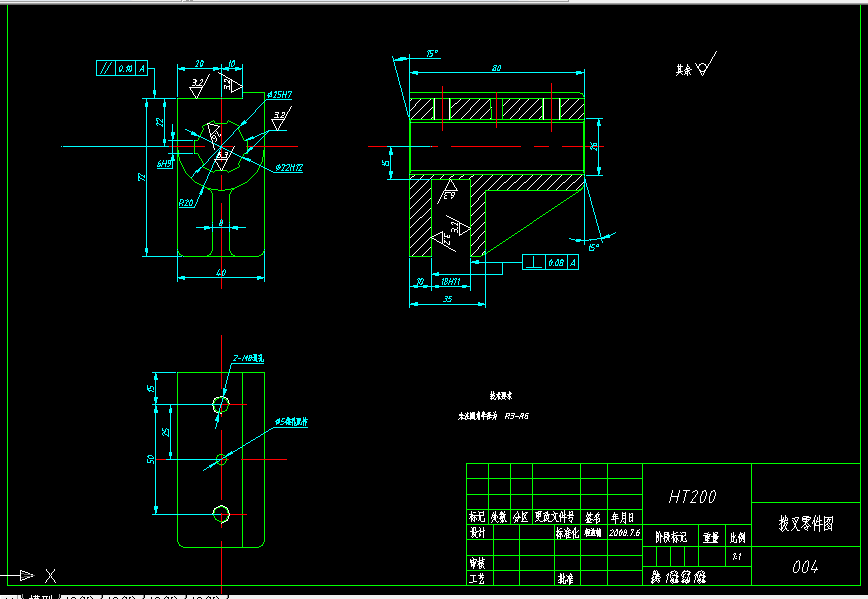Click the 18H11 slot dimension
This screenshot has width=868, height=599.
pyautogui.click(x=451, y=282)
